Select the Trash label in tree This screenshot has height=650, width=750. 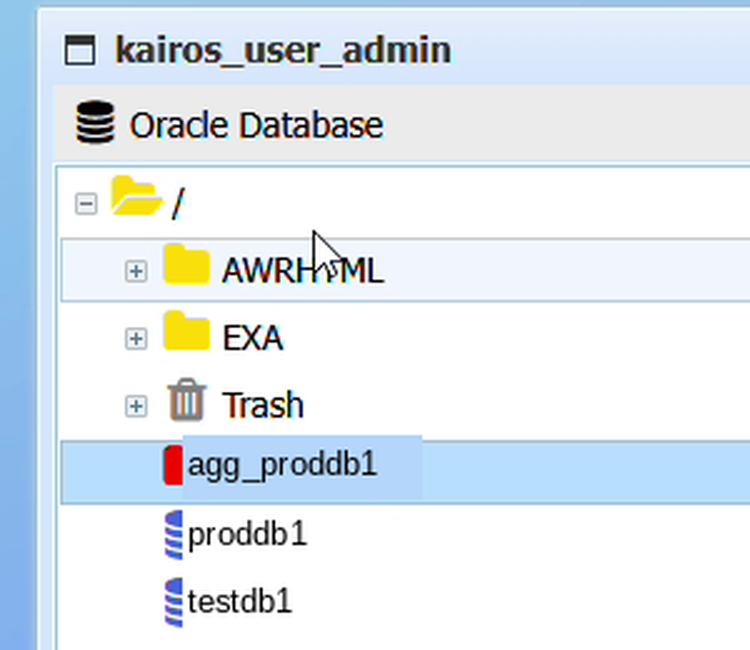coord(263,405)
